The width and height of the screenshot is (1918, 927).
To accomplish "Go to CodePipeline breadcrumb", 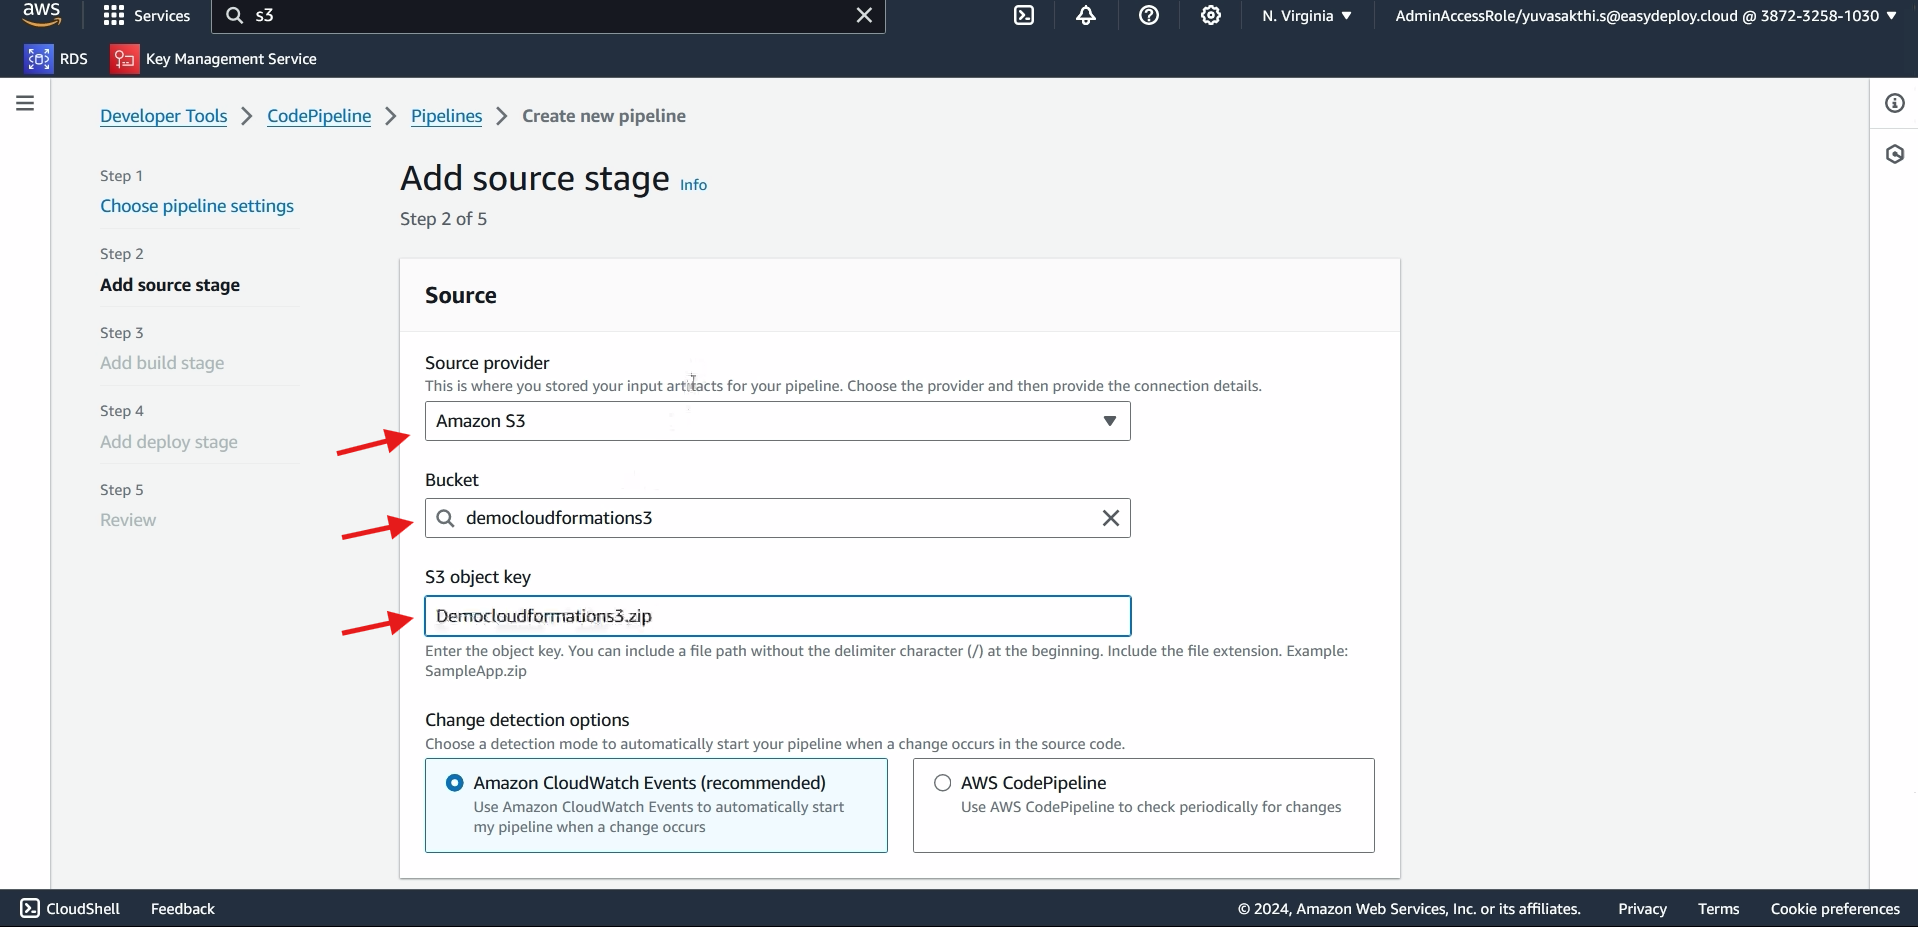I will 319,116.
